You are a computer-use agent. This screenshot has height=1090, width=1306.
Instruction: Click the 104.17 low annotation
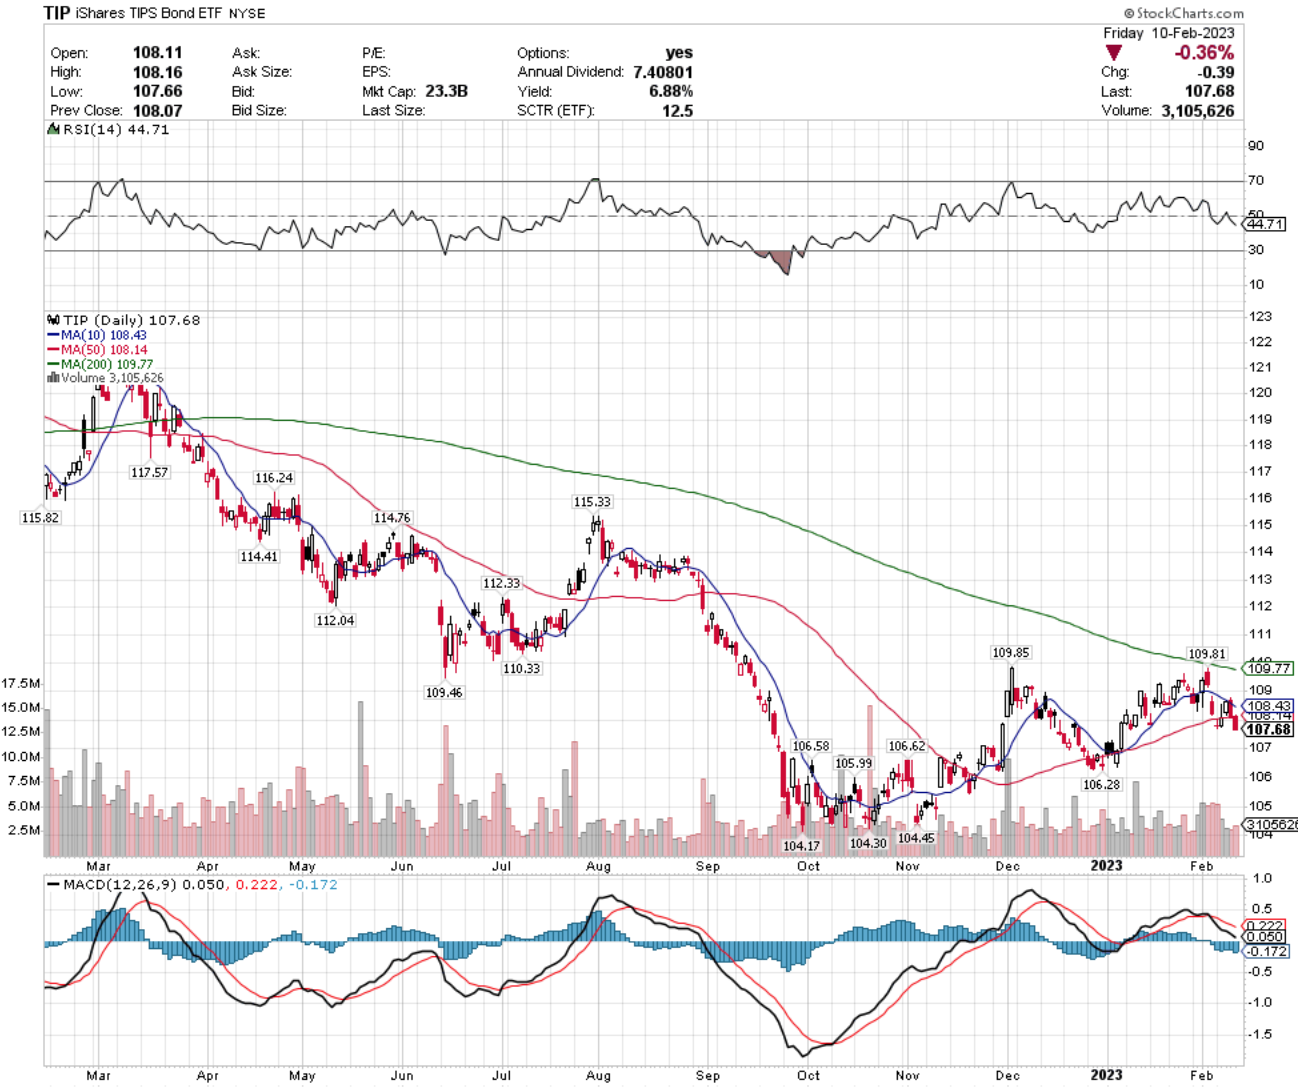[801, 845]
